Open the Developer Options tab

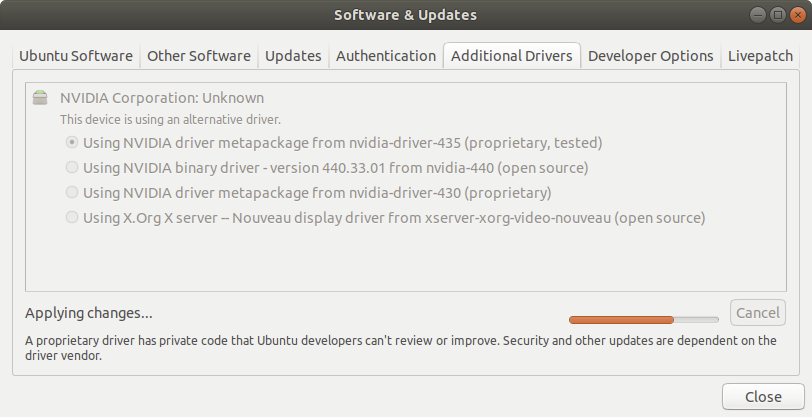point(650,56)
